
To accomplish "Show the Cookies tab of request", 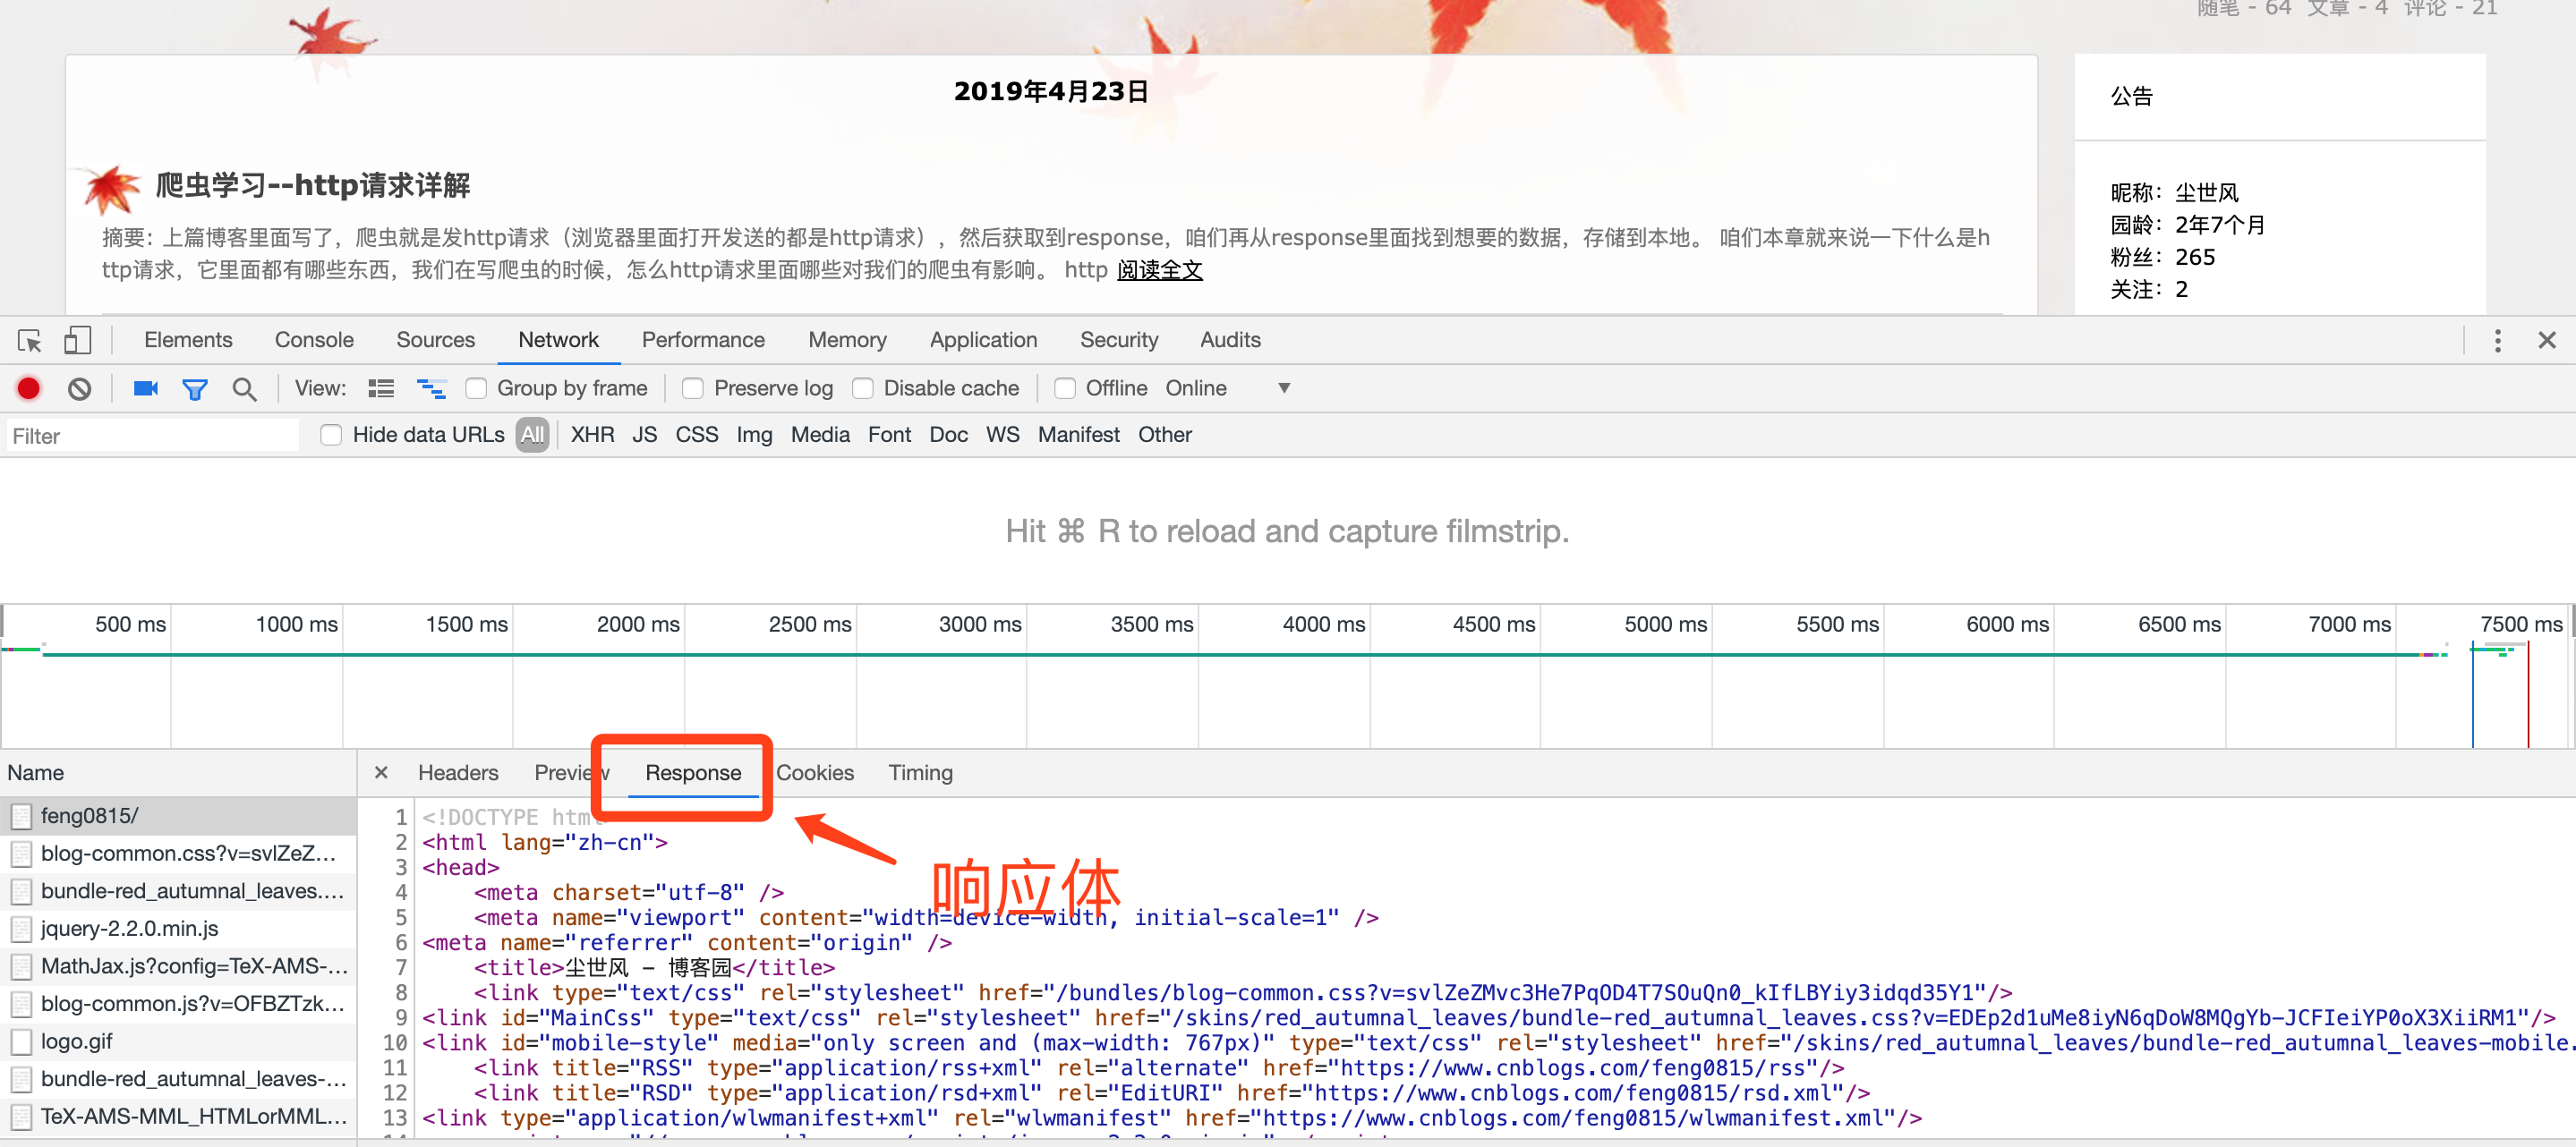I will coord(815,773).
